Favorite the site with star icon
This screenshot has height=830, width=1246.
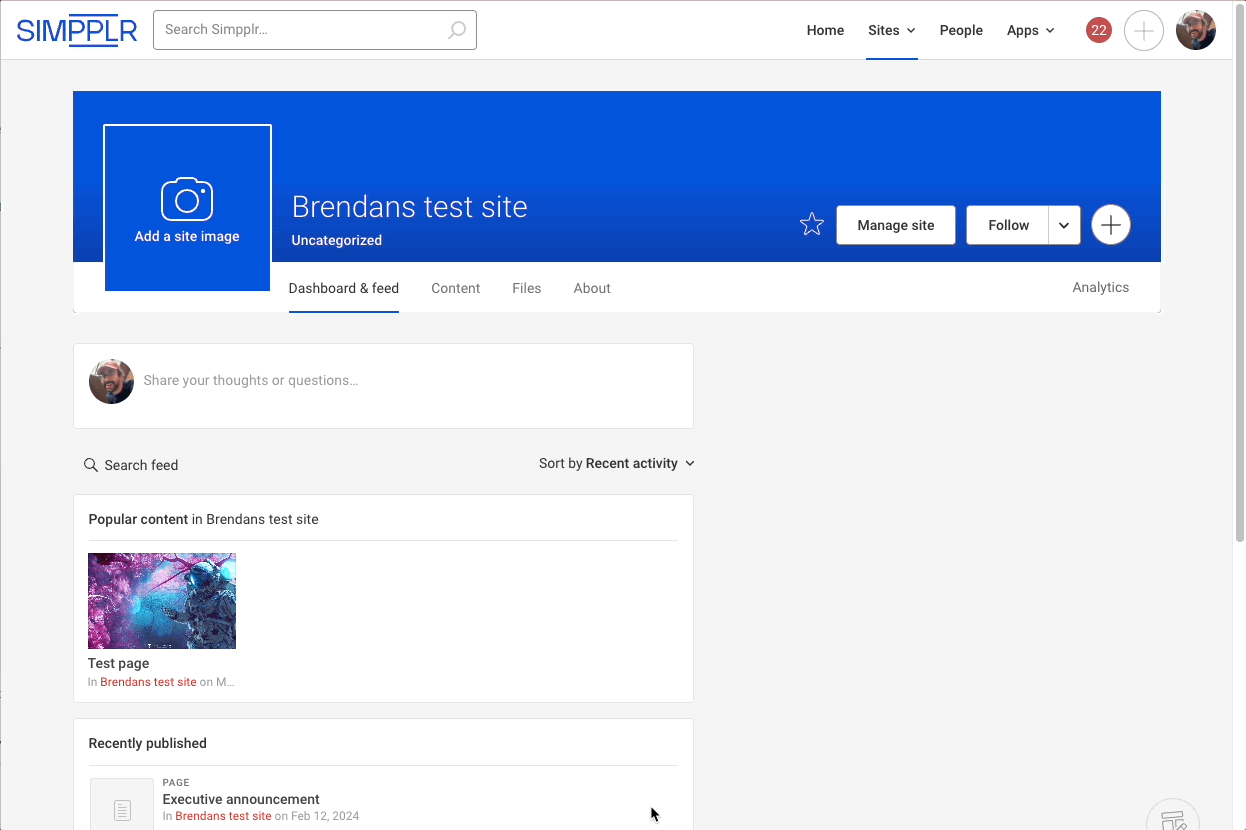[x=811, y=225]
